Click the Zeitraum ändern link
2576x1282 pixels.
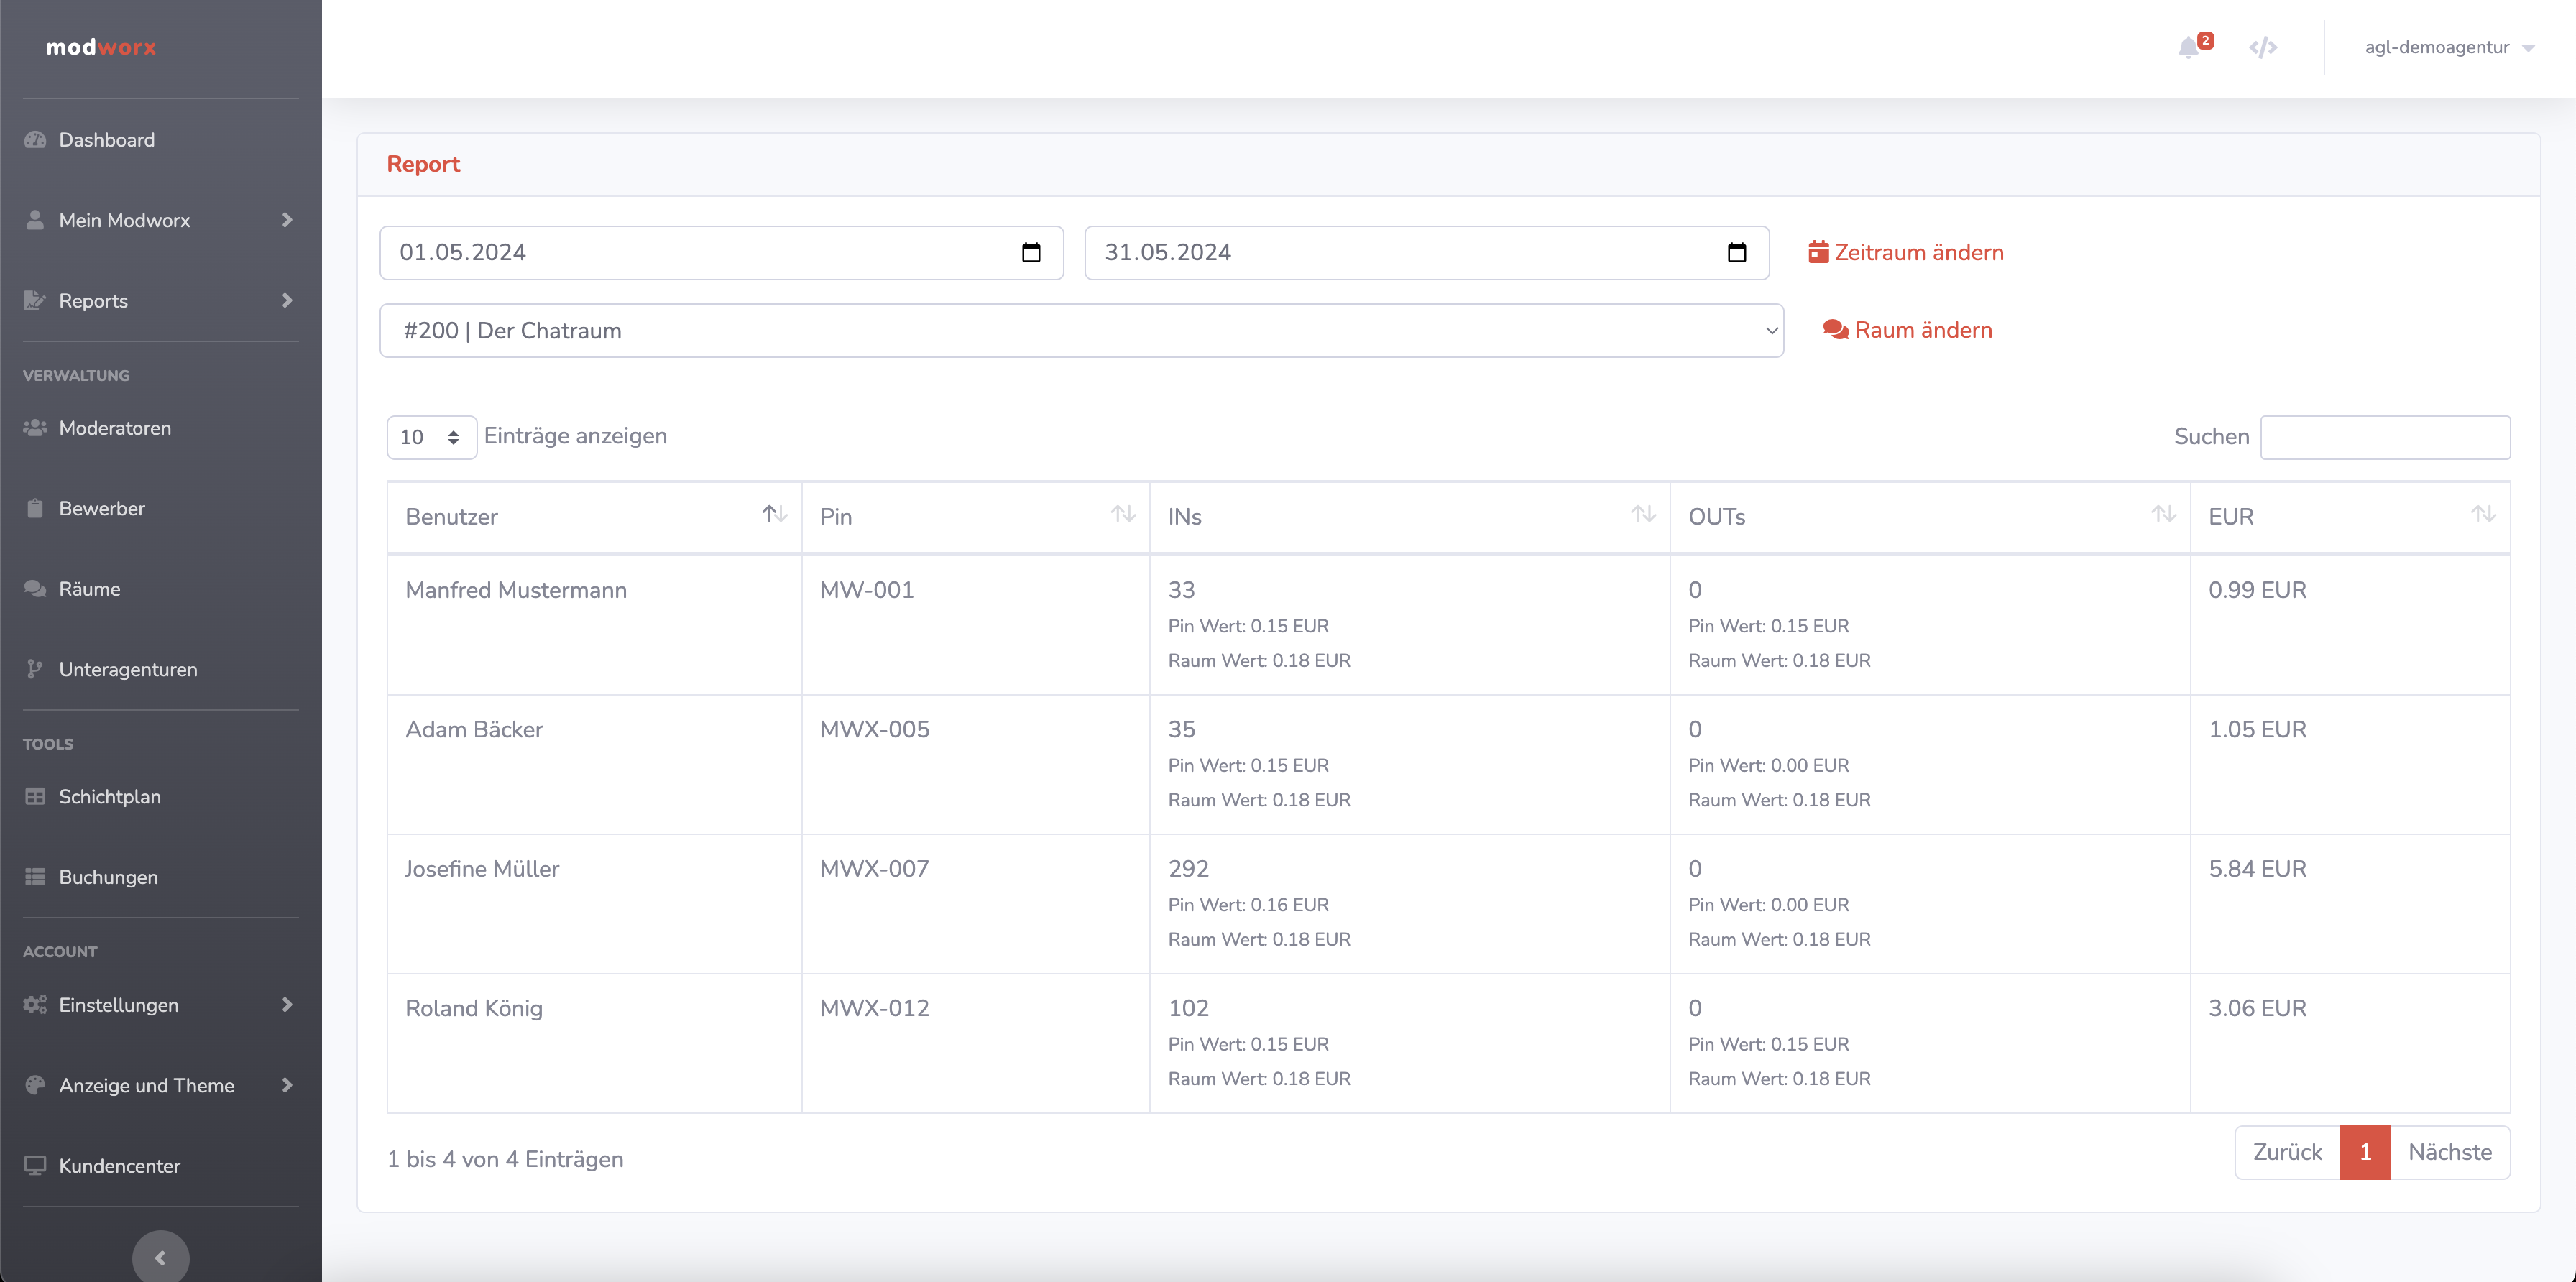point(1906,252)
